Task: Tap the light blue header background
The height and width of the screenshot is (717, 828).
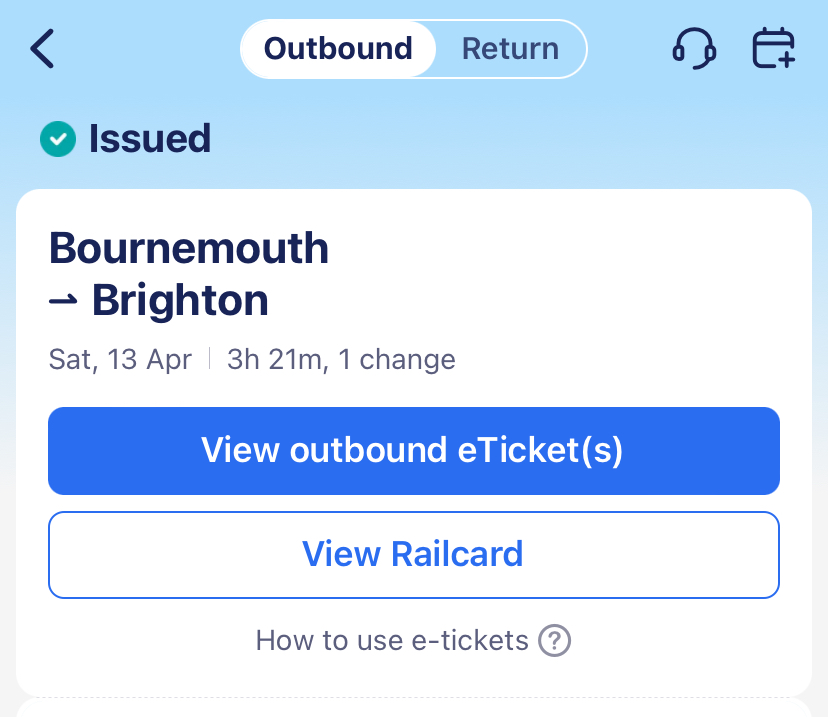Action: tap(500, 140)
